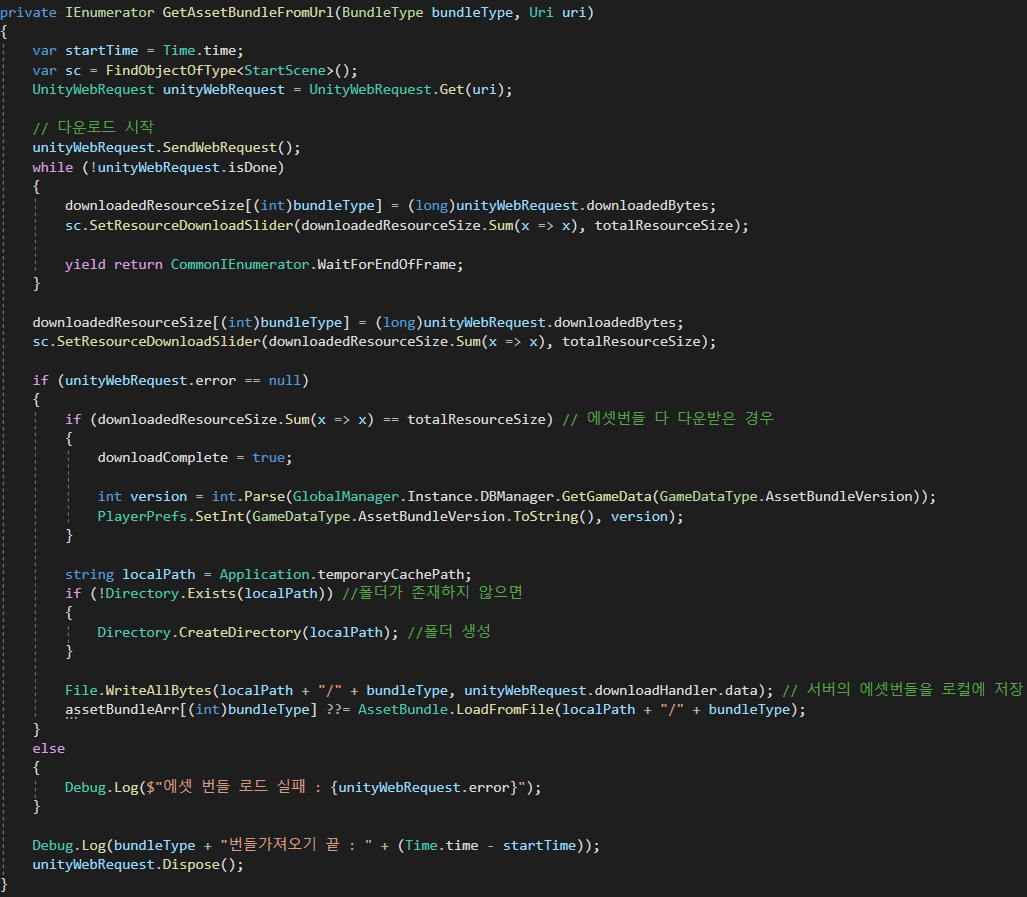Click the PlayerPrefs.SetInt call
Viewport: 1027px width, 897px height.
tap(170, 517)
